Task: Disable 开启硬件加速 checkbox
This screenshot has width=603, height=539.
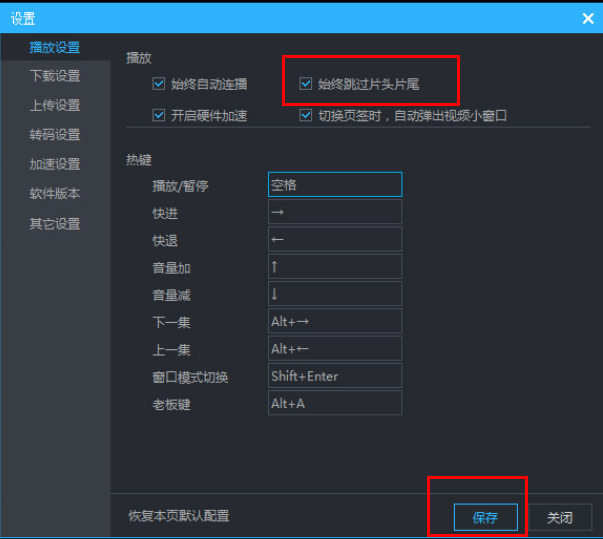Action: pyautogui.click(x=159, y=115)
